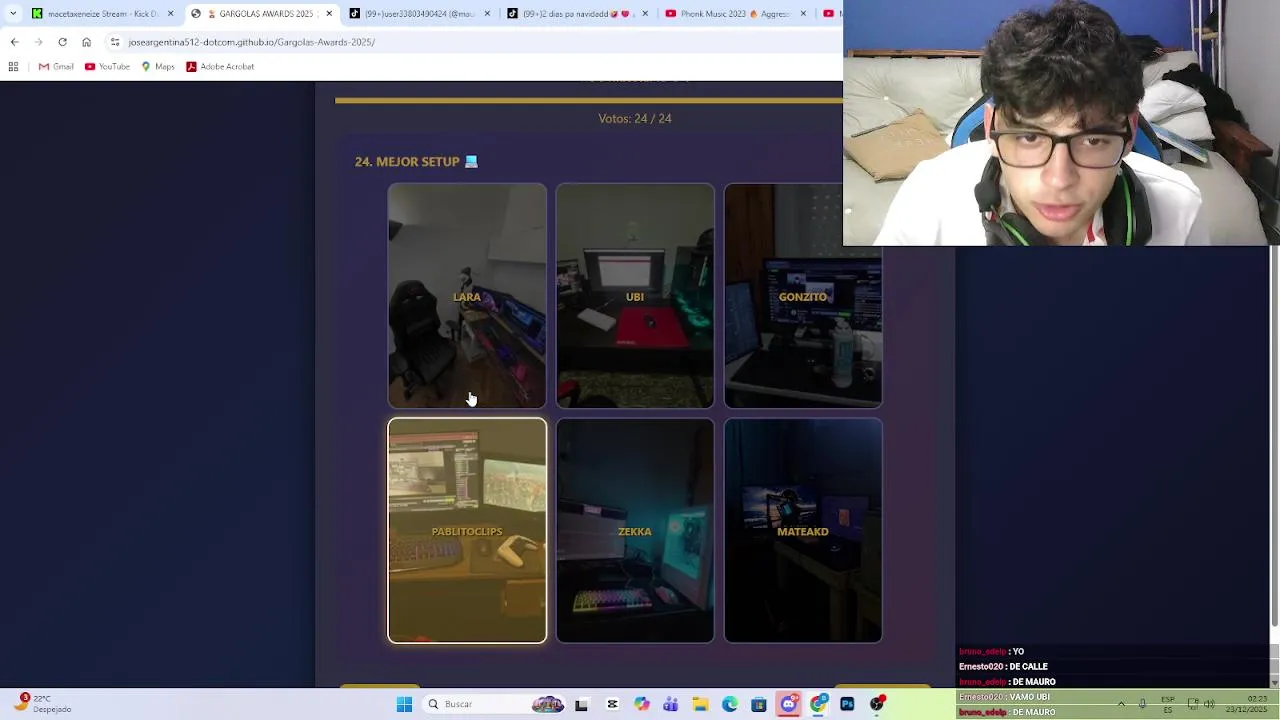Open the network status tray icon
The width and height of the screenshot is (1280, 720).
1193,704
